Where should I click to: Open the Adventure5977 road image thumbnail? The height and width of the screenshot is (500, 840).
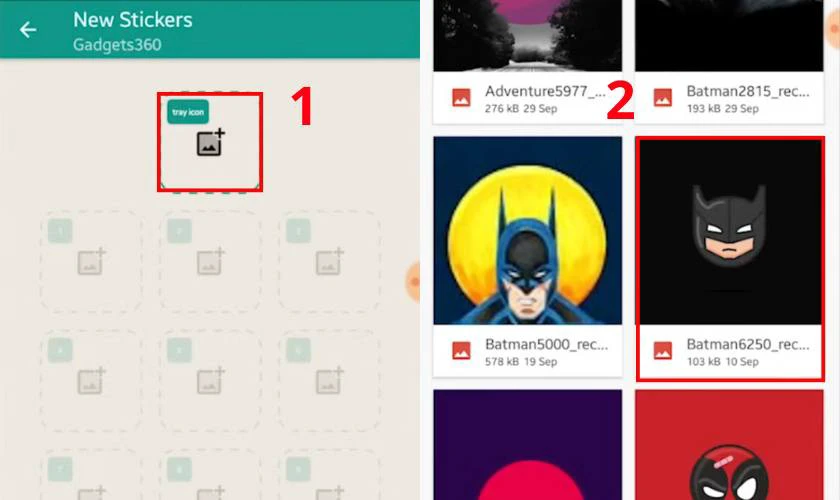(528, 35)
